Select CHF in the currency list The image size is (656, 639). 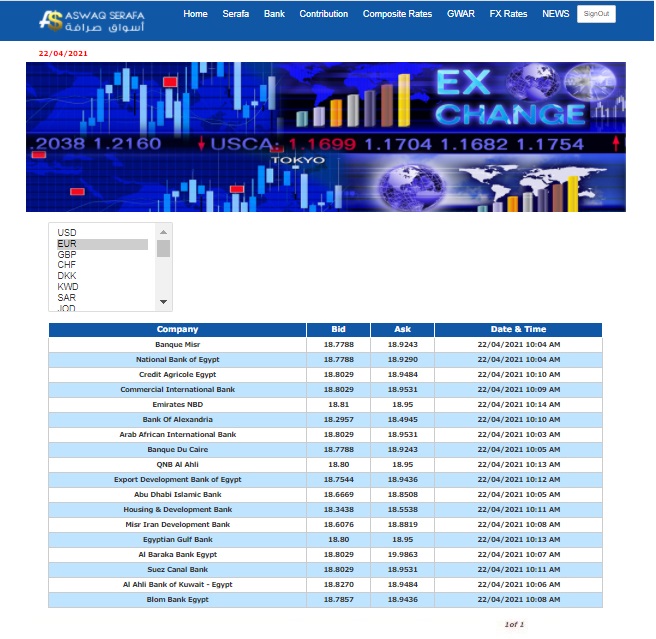pyautogui.click(x=102, y=265)
